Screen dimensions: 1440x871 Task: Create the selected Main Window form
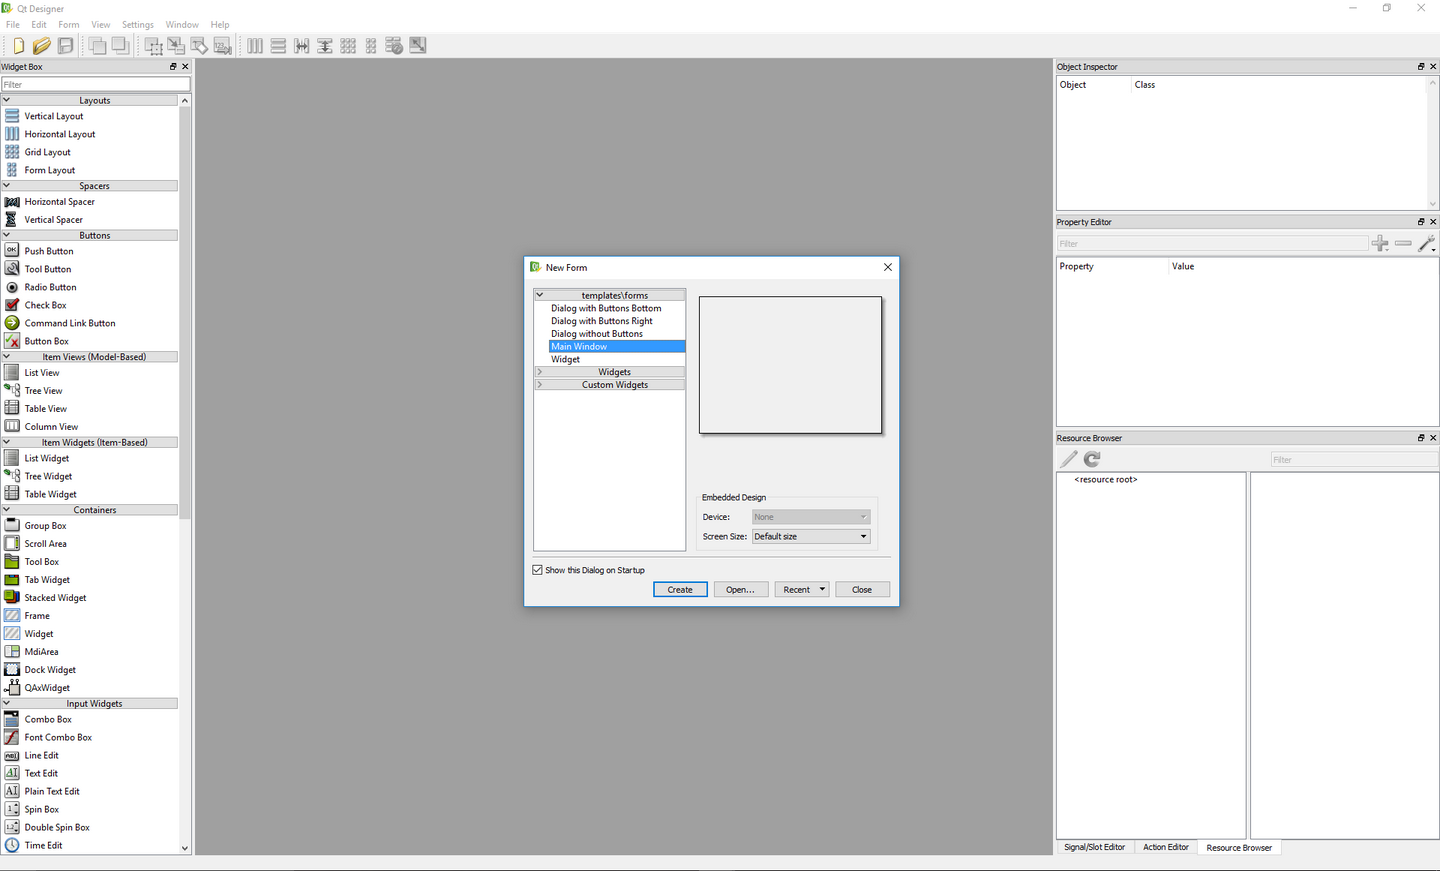(x=680, y=589)
